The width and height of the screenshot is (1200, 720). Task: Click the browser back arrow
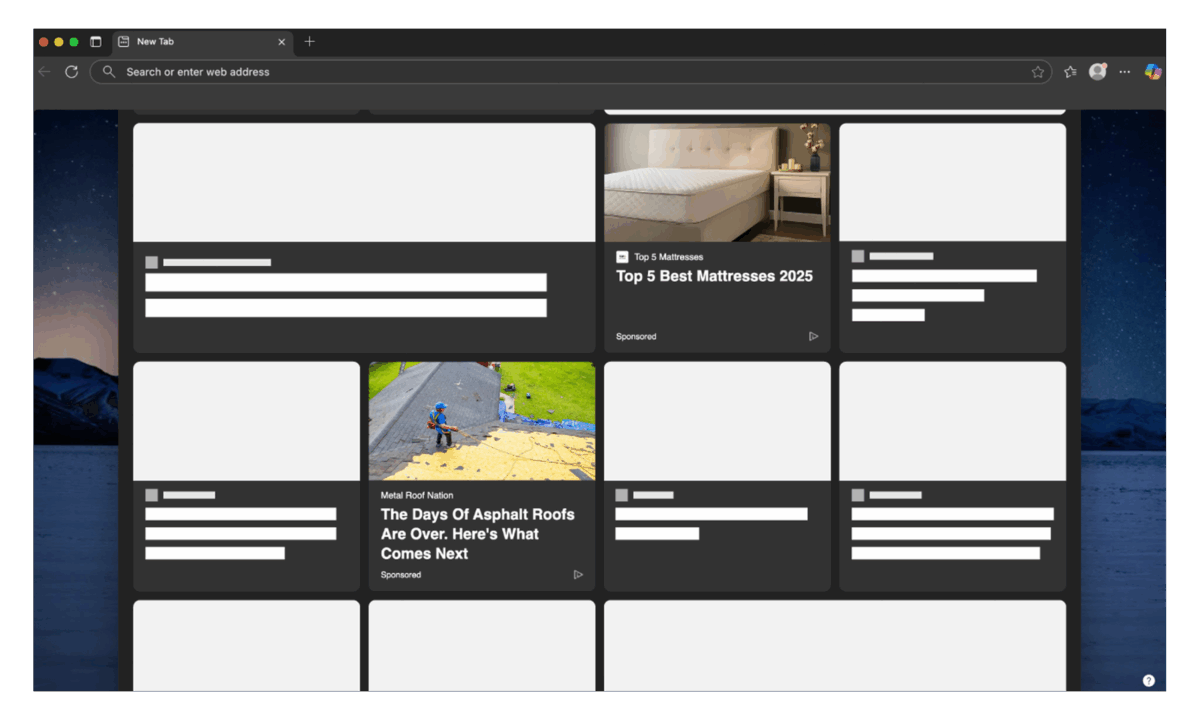click(x=44, y=72)
